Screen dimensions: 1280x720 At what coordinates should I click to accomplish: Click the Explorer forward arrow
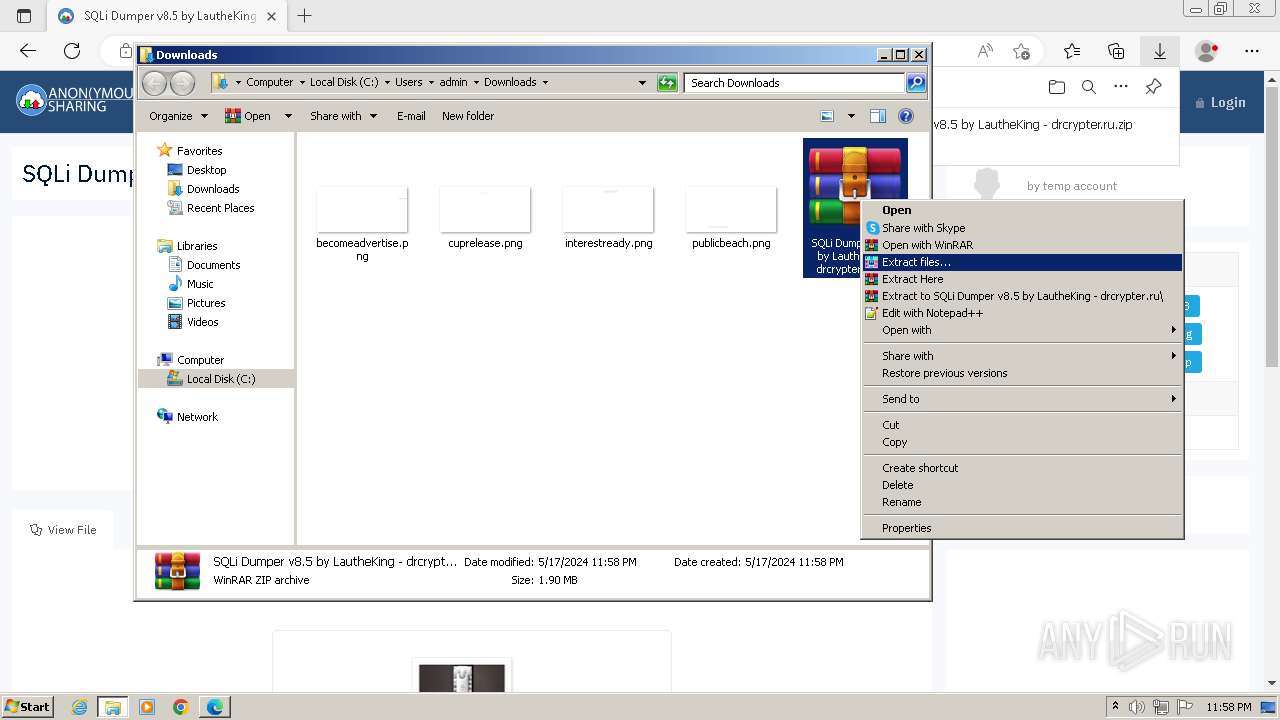coord(182,83)
